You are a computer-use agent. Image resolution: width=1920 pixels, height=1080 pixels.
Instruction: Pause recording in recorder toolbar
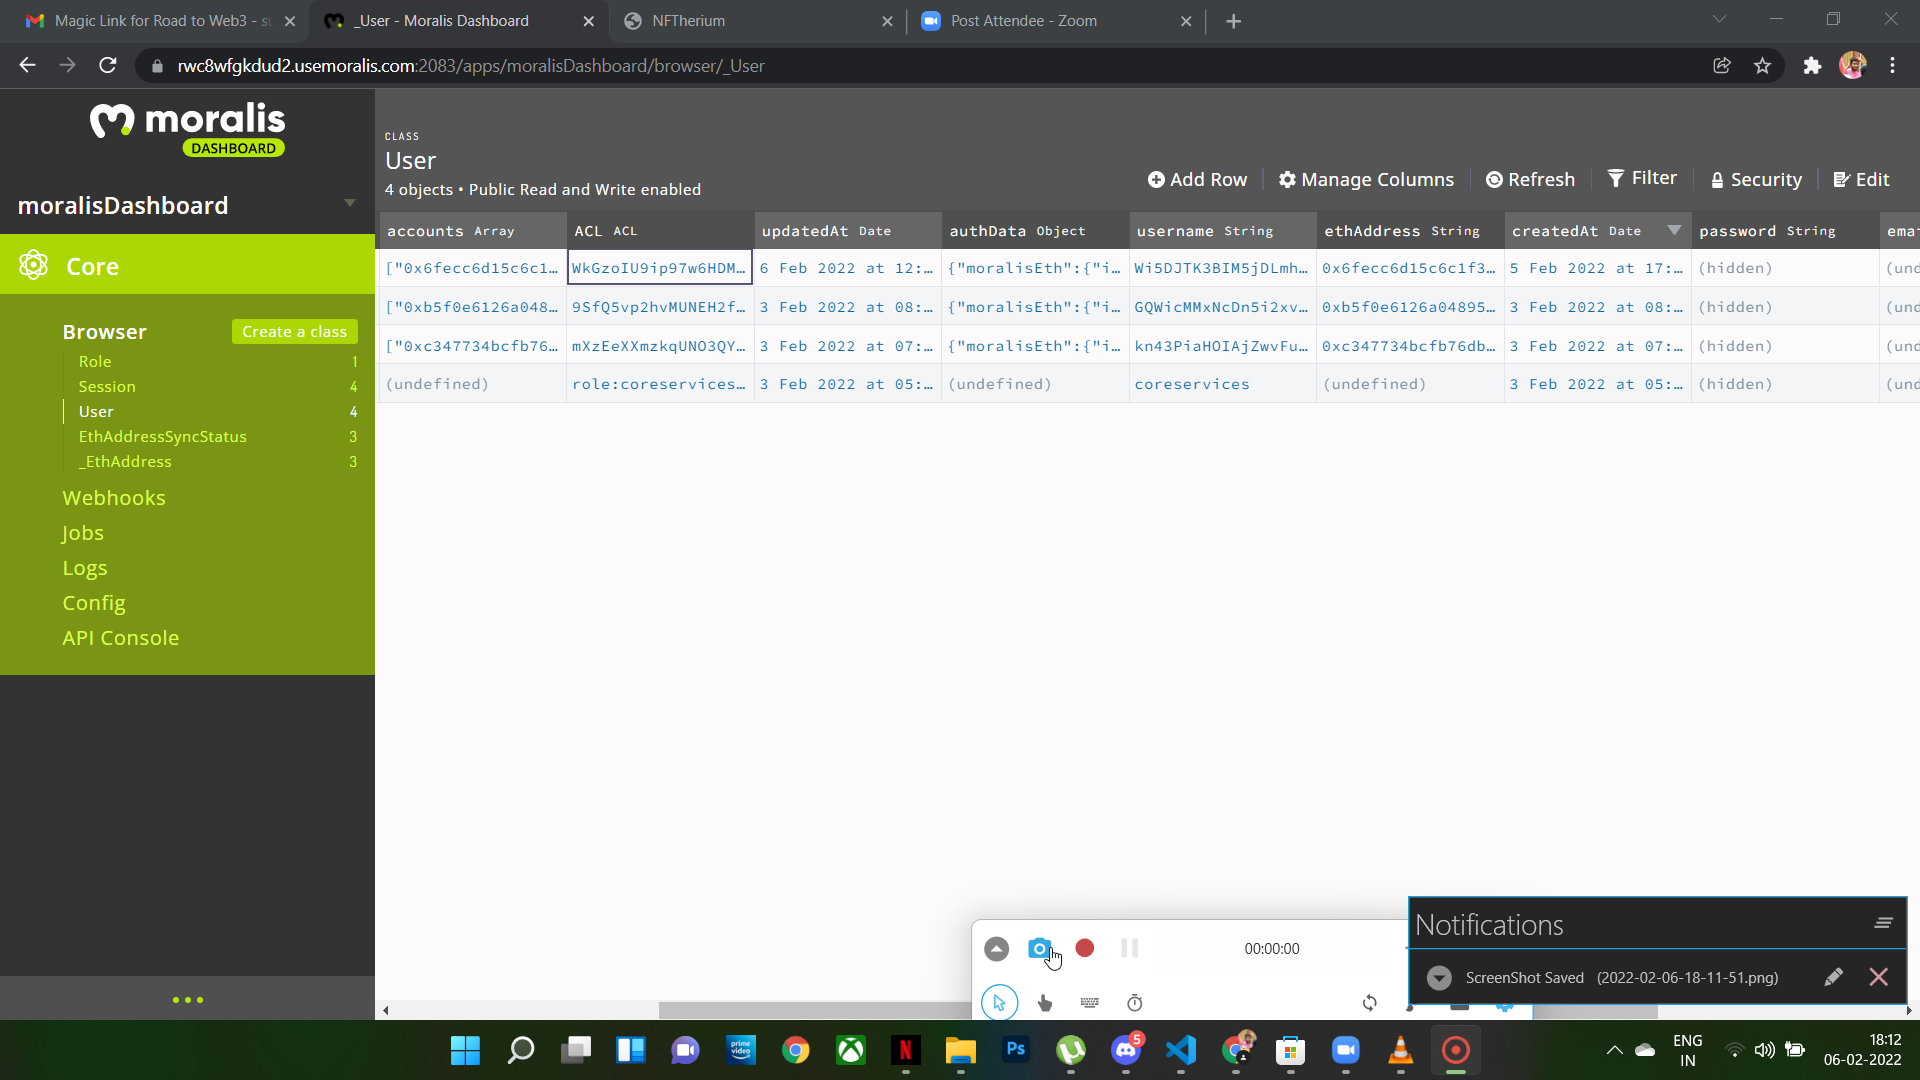coord(1130,948)
